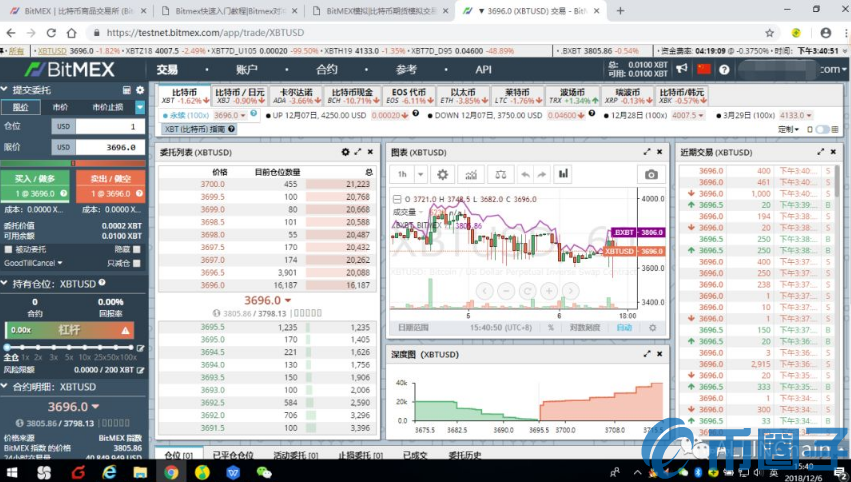Image resolution: width=851 pixels, height=482 pixels.
Task: Open announcements megaphone icon
Action: pos(682,69)
